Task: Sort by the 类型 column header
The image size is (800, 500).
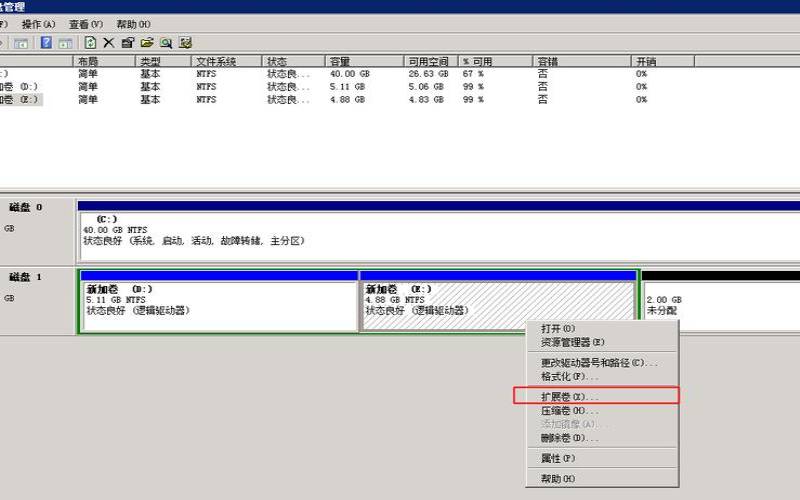Action: pyautogui.click(x=163, y=61)
